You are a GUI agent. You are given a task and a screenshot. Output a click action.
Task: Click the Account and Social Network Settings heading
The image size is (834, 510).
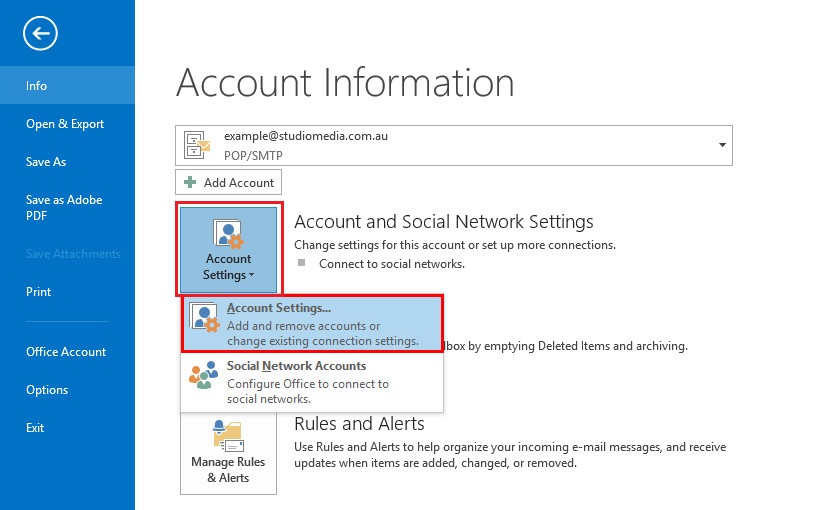point(444,221)
